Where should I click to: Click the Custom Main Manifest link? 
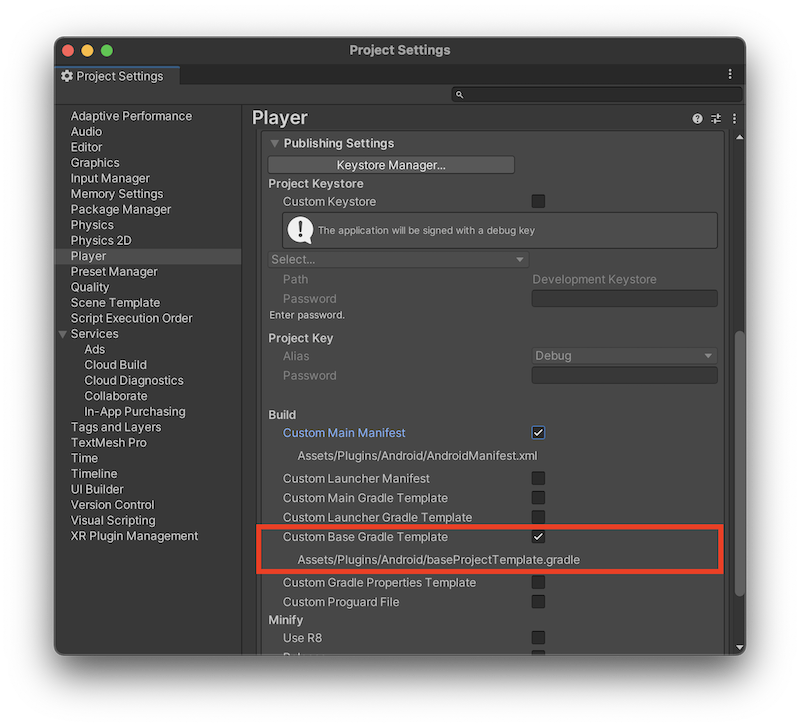click(344, 433)
